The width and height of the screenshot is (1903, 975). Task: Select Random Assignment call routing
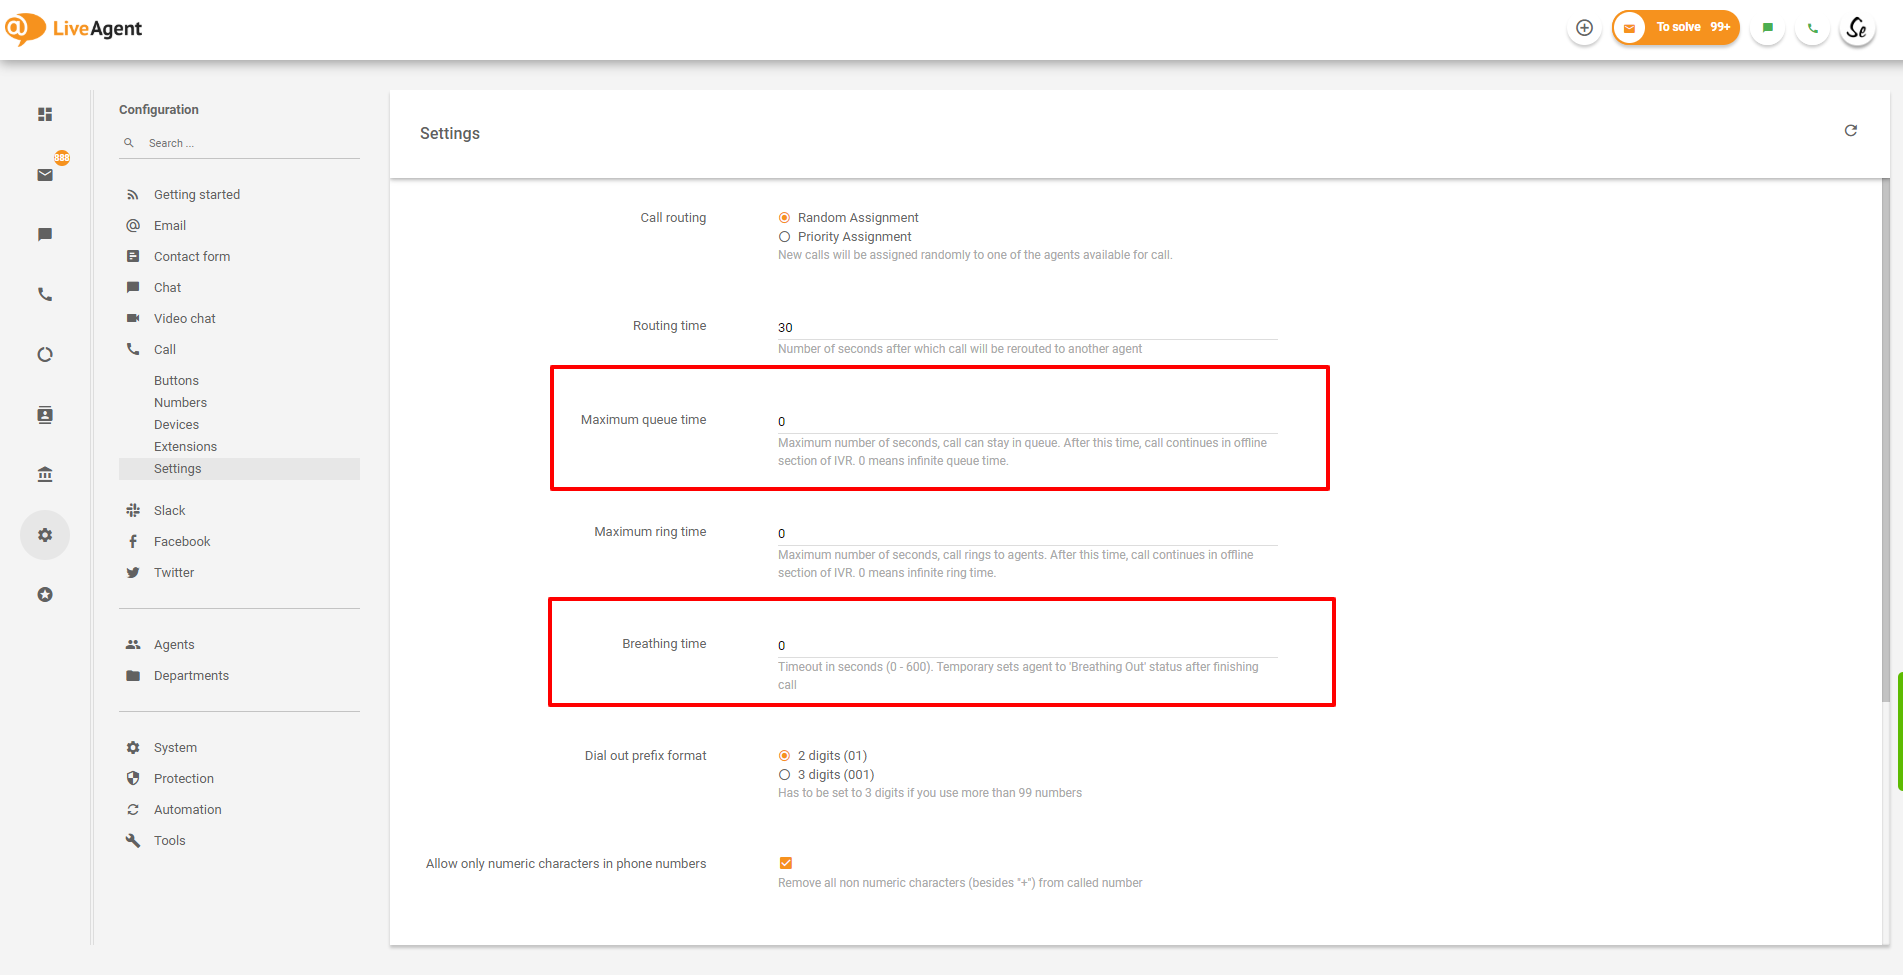785,218
